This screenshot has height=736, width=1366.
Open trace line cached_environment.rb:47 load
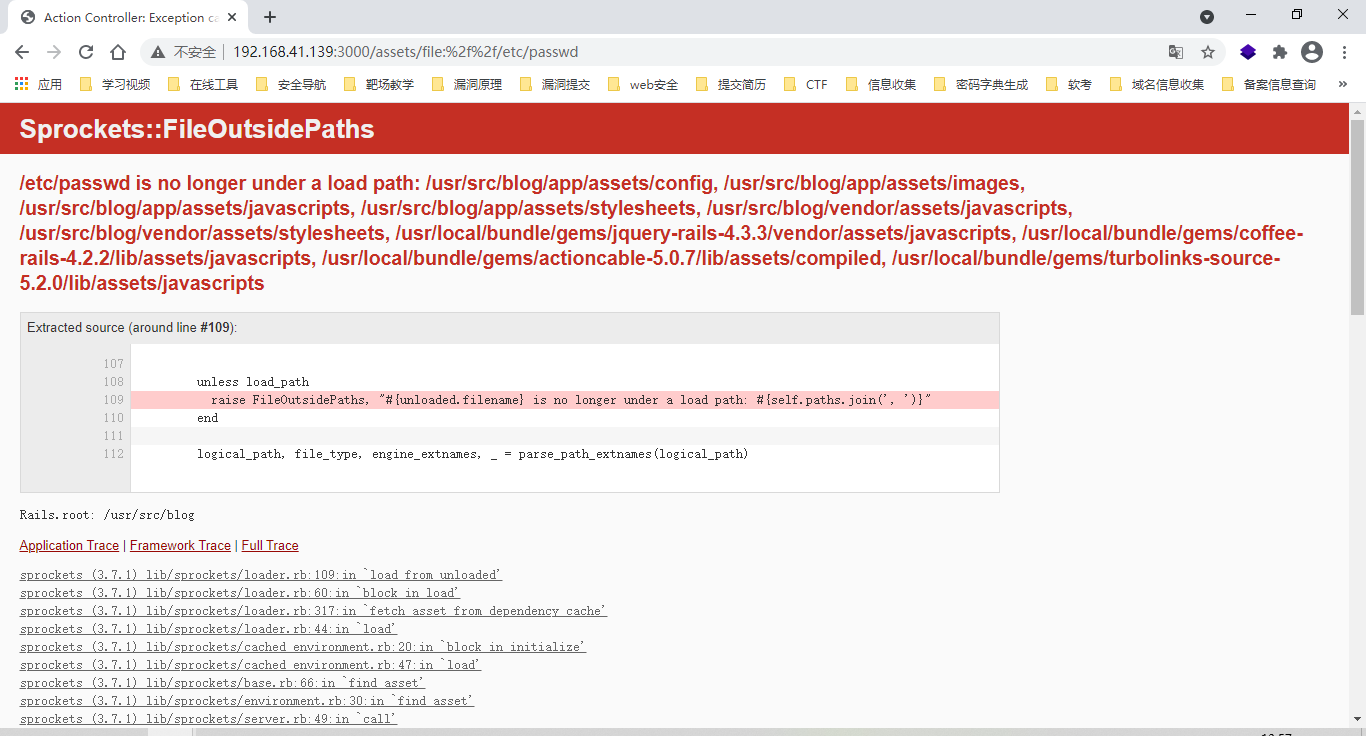point(250,665)
